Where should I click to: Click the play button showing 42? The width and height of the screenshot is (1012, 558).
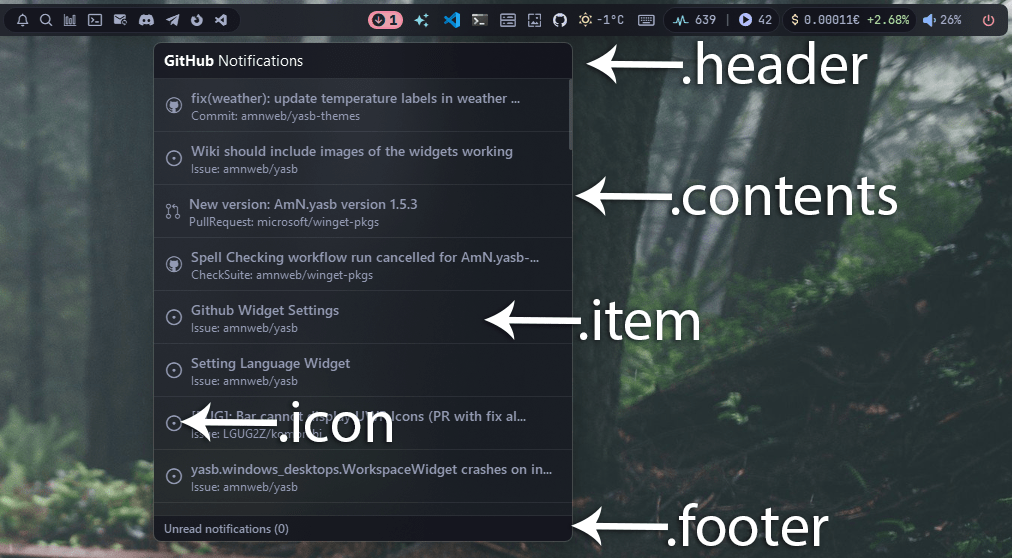point(755,20)
